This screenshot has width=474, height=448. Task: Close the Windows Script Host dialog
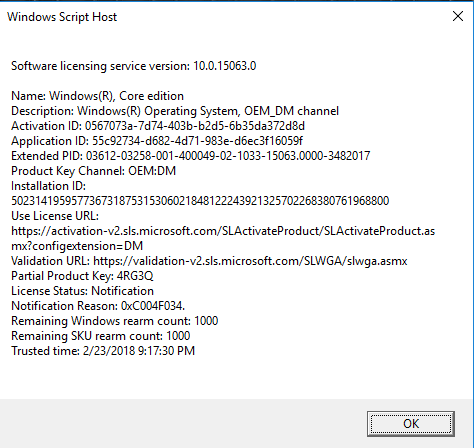pyautogui.click(x=458, y=16)
